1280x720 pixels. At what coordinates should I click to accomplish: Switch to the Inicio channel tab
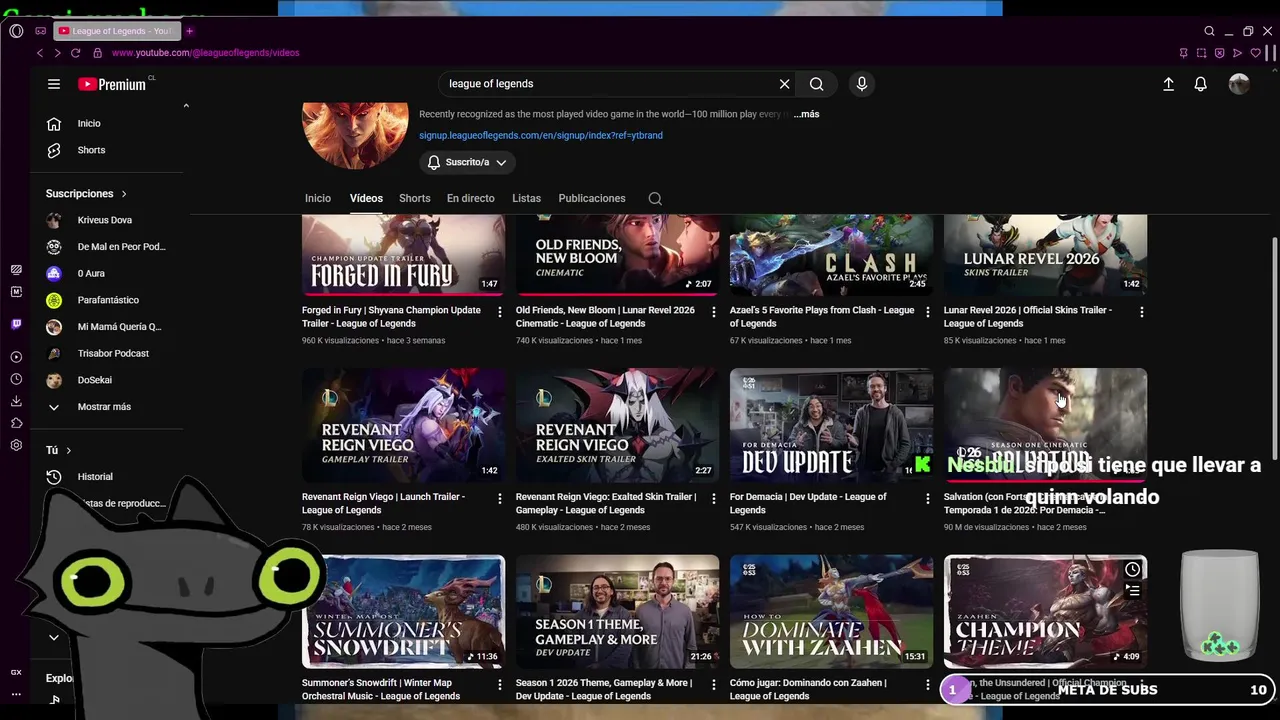coord(318,198)
